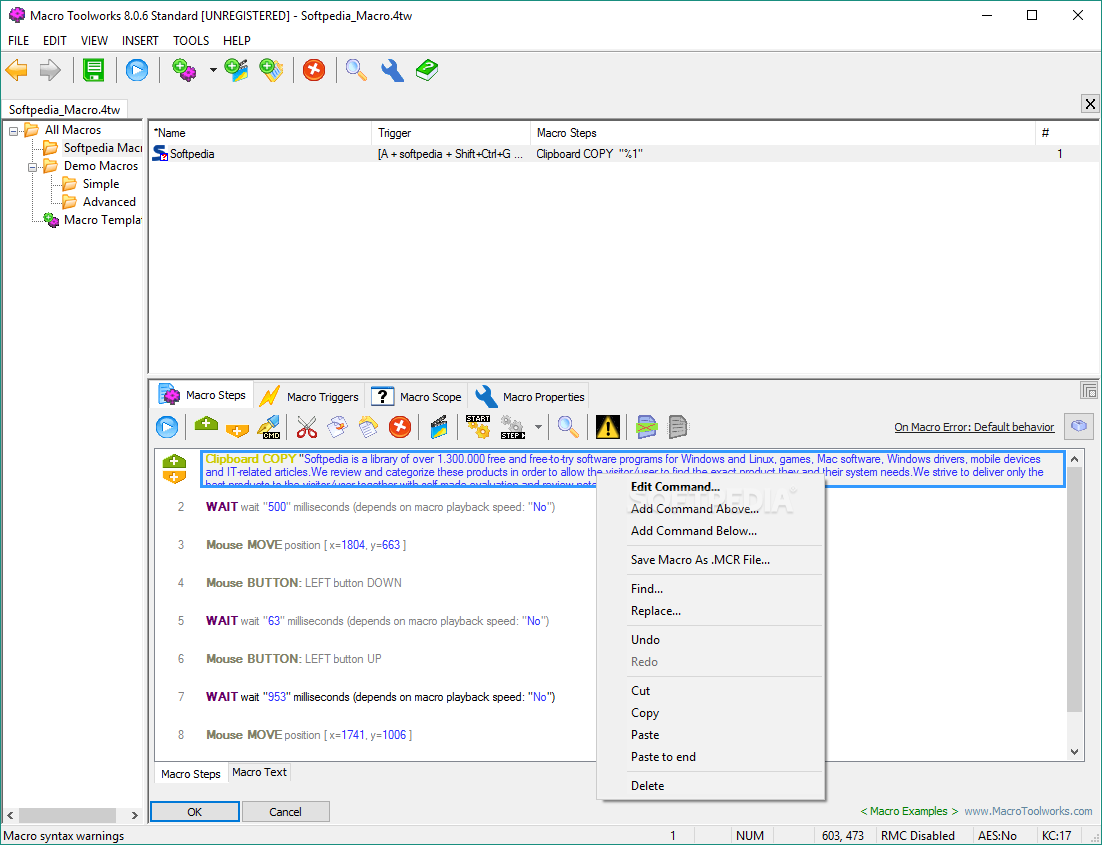1102x845 pixels.
Task: Record new macro with clapperboard plus icon
Action: point(237,70)
